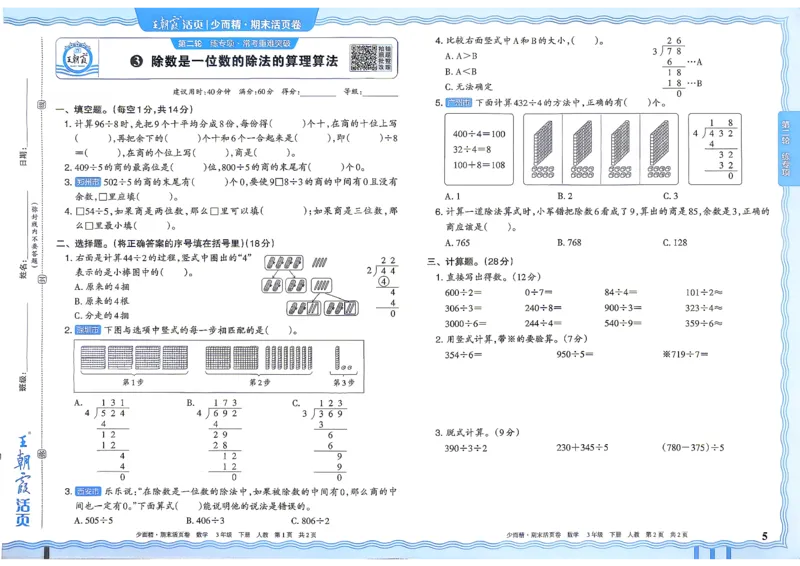Select option A. 505÷5
Viewport: 800px width, 566px height.
[93, 521]
